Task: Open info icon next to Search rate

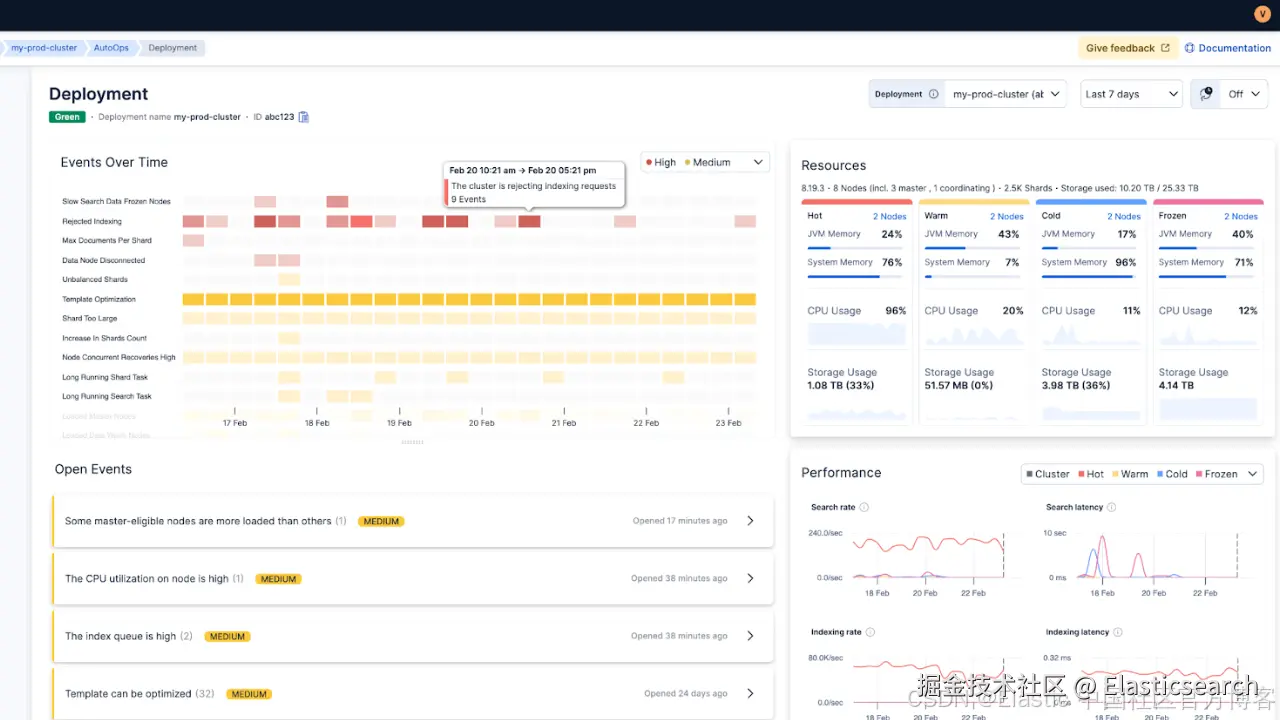Action: pos(864,507)
